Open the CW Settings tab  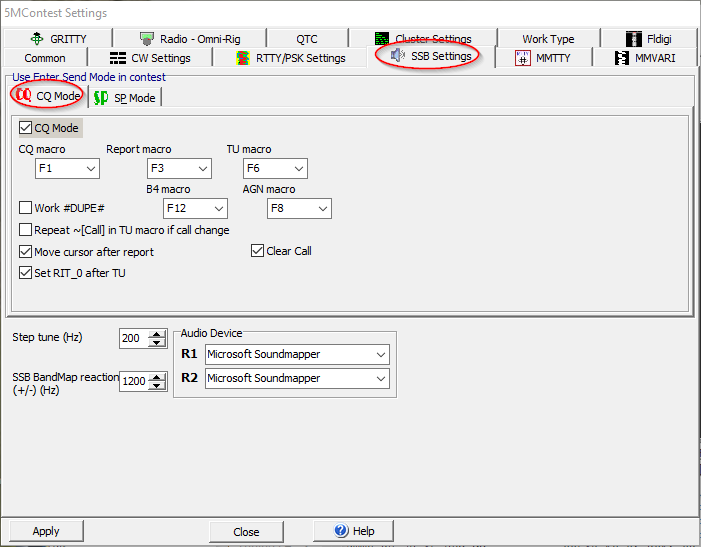pyautogui.click(x=150, y=58)
